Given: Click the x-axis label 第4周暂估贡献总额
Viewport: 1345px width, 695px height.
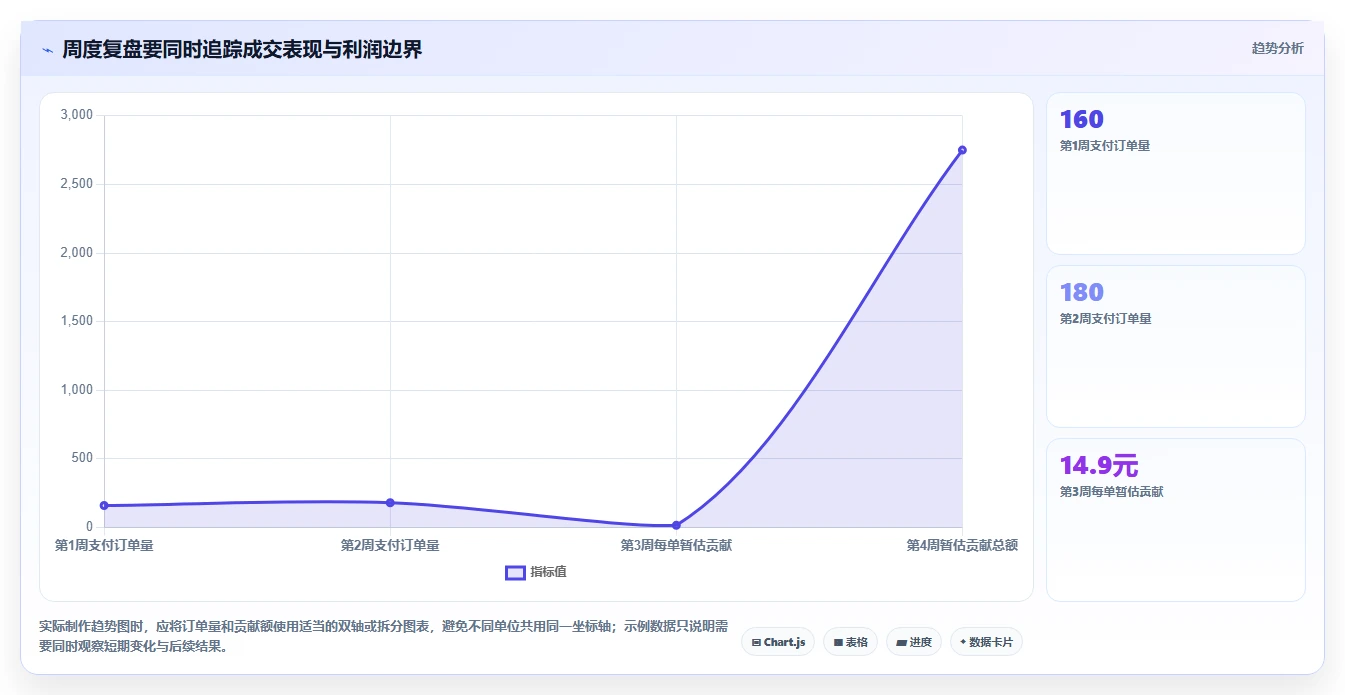Looking at the screenshot, I should click(x=962, y=545).
